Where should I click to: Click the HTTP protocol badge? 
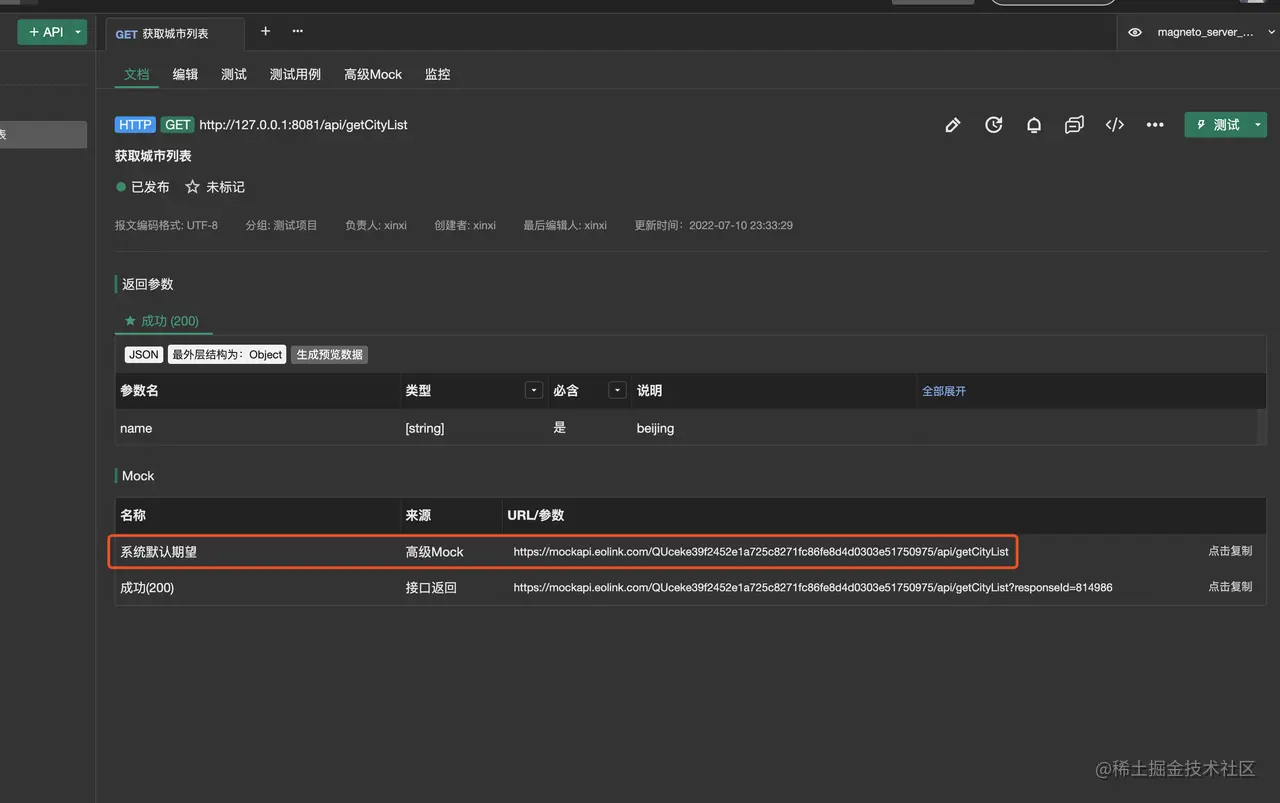[135, 125]
